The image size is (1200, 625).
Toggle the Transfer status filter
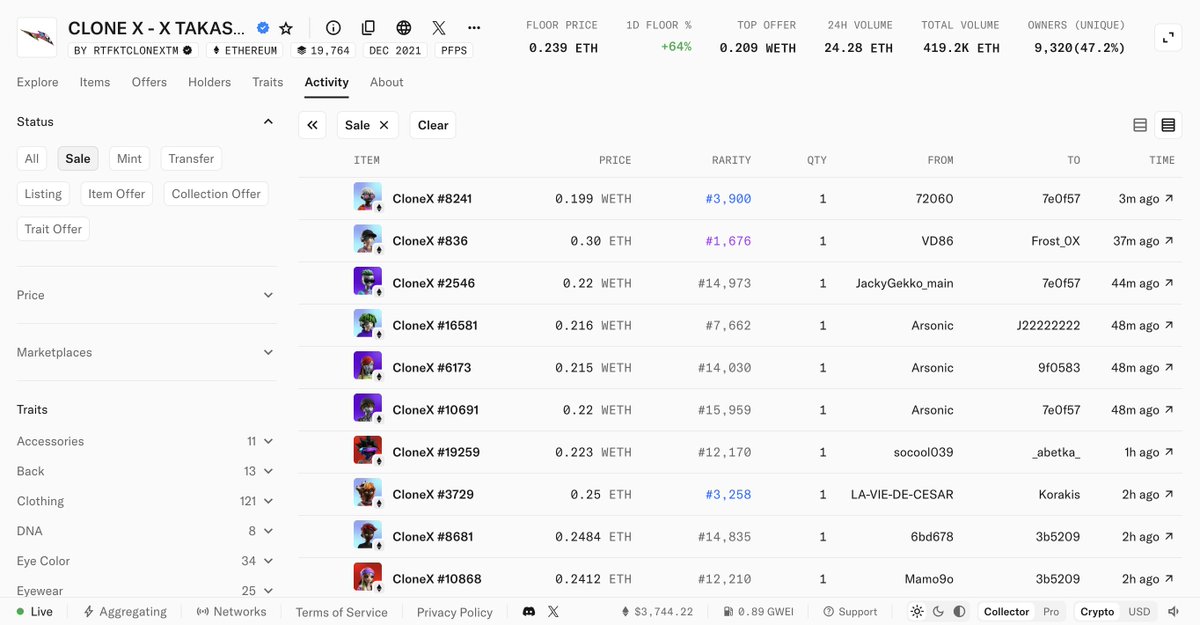[x=191, y=158]
